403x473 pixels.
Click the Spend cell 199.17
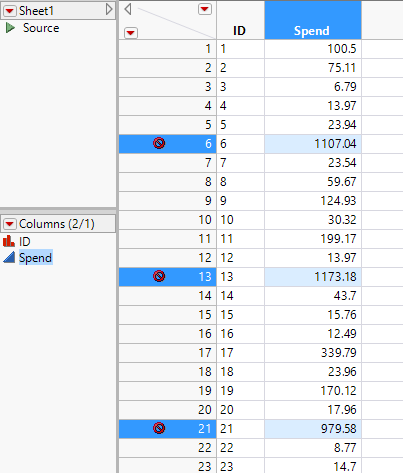pyautogui.click(x=313, y=239)
